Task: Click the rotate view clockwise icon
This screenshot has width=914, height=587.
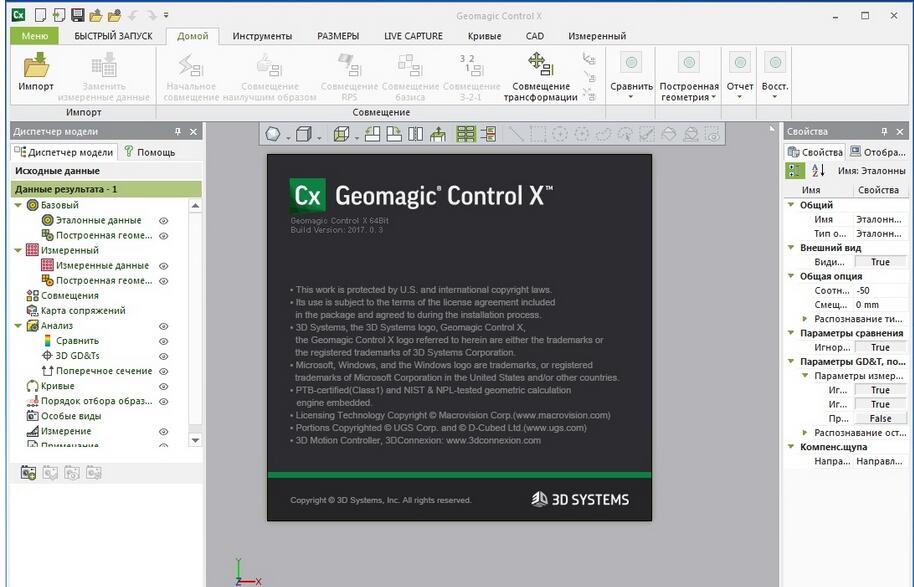Action: coord(394,135)
